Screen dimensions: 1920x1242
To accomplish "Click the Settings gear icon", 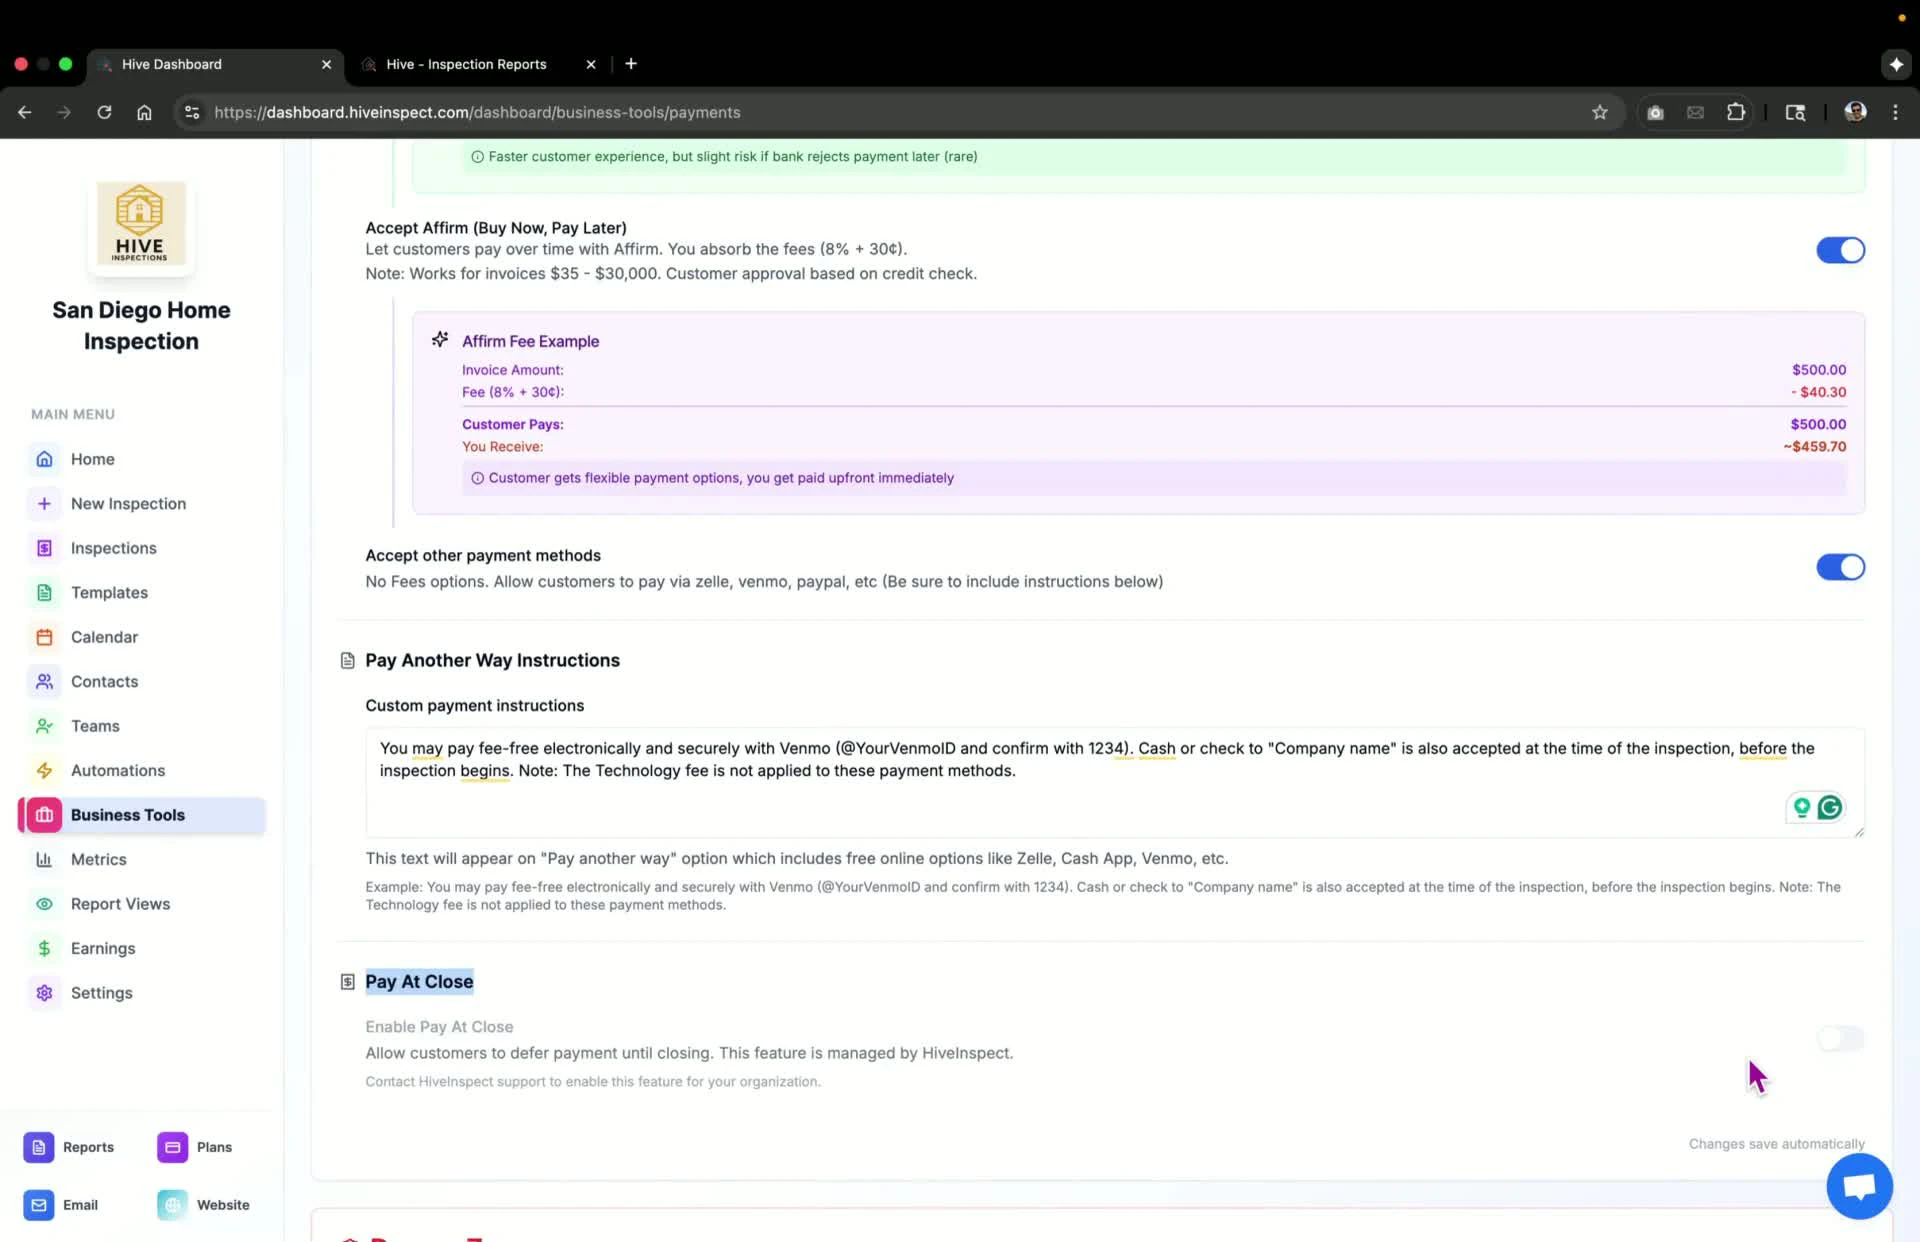I will 44,993.
